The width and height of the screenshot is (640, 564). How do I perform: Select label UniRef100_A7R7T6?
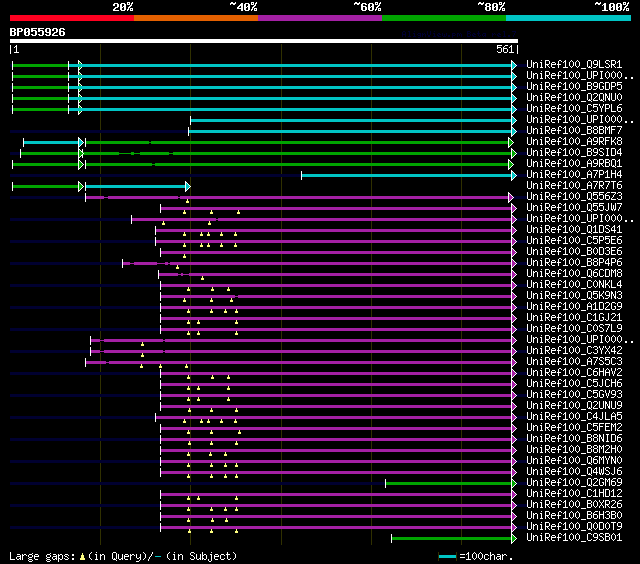click(x=574, y=186)
